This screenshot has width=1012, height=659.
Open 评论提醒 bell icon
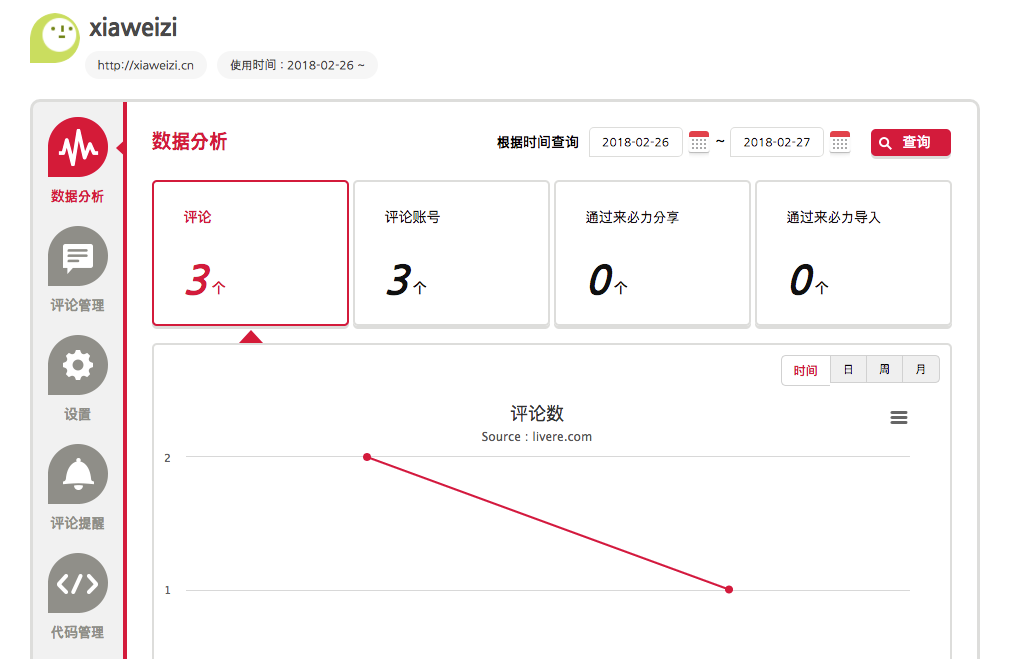(77, 474)
